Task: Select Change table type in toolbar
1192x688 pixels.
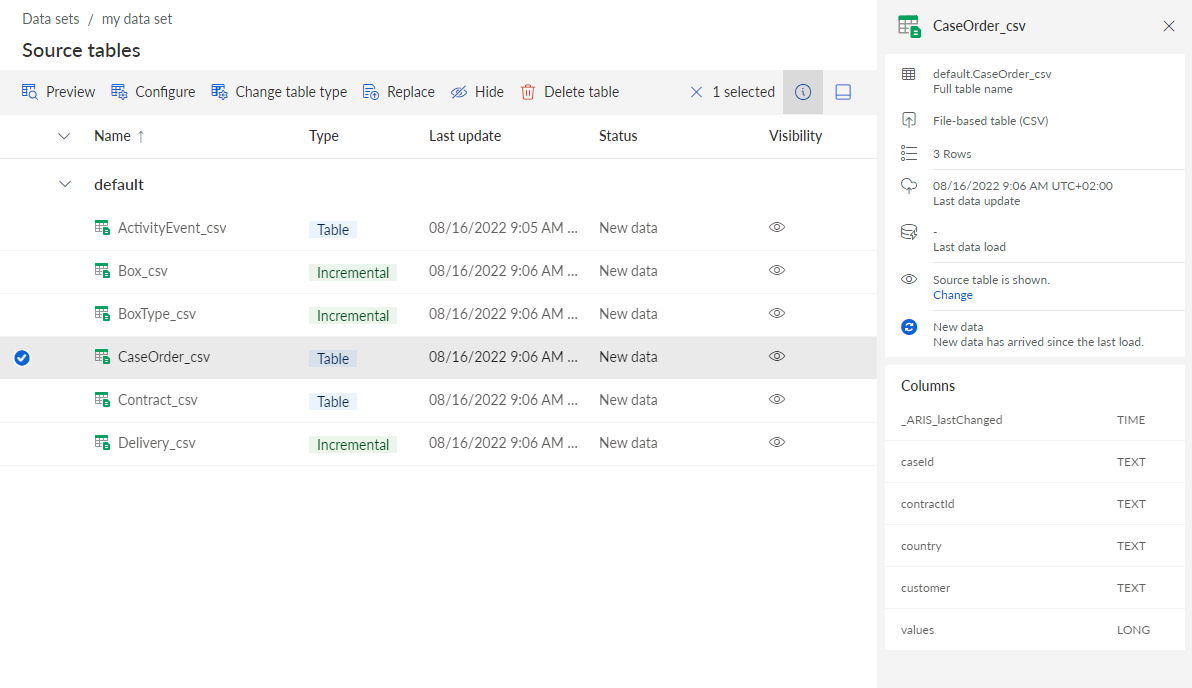Action: [x=279, y=92]
